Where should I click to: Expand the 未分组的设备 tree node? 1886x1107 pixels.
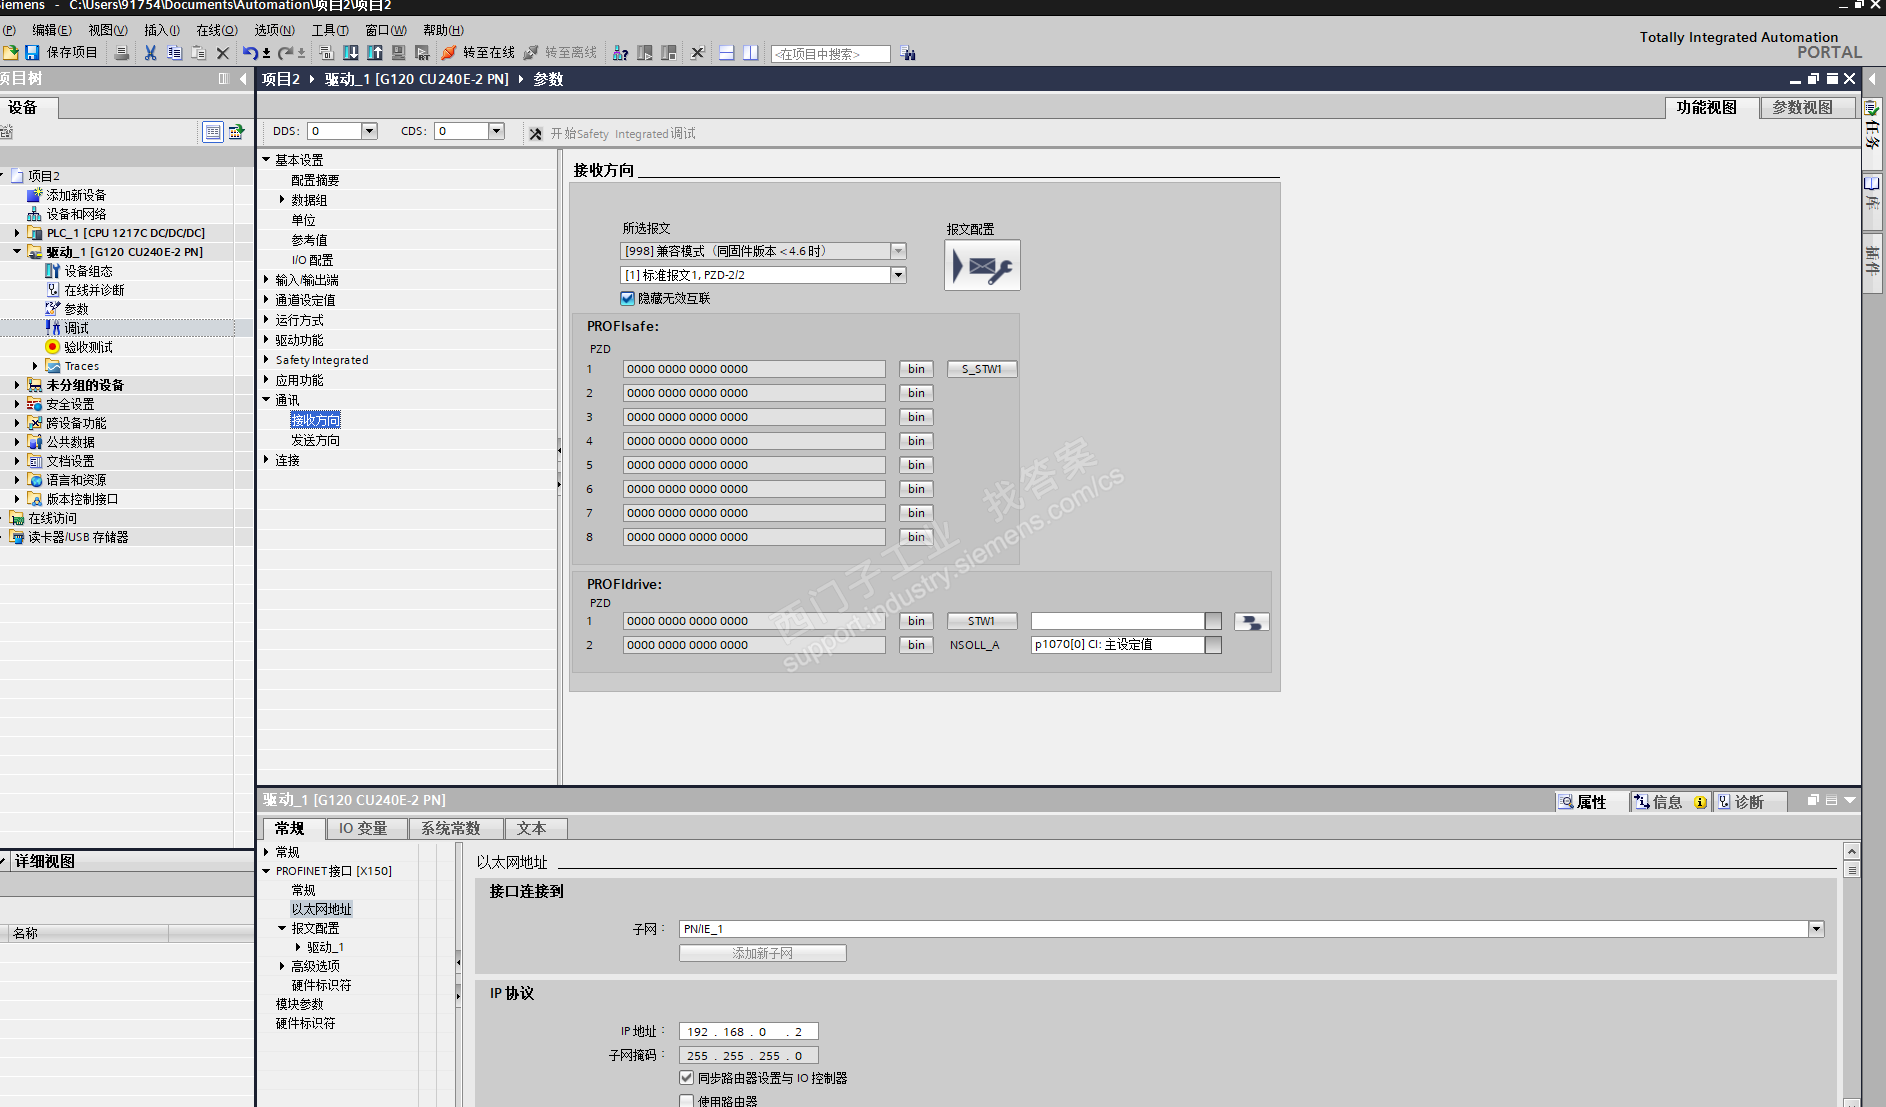tap(17, 385)
